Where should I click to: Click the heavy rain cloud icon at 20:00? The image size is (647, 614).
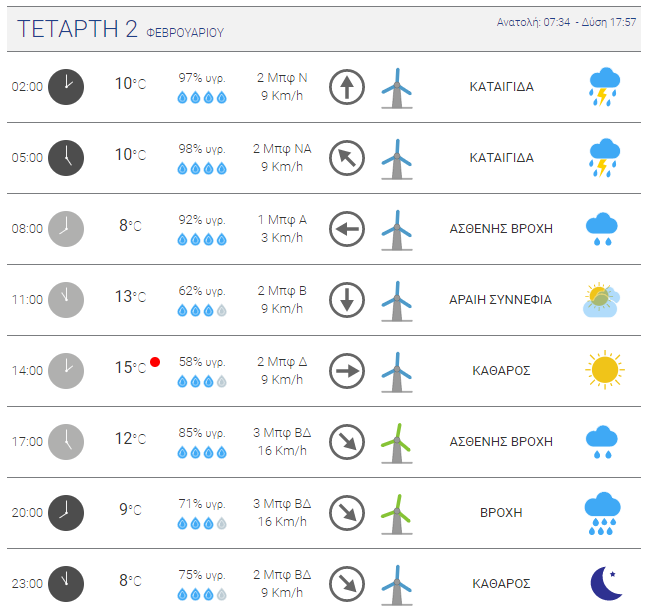(x=602, y=513)
